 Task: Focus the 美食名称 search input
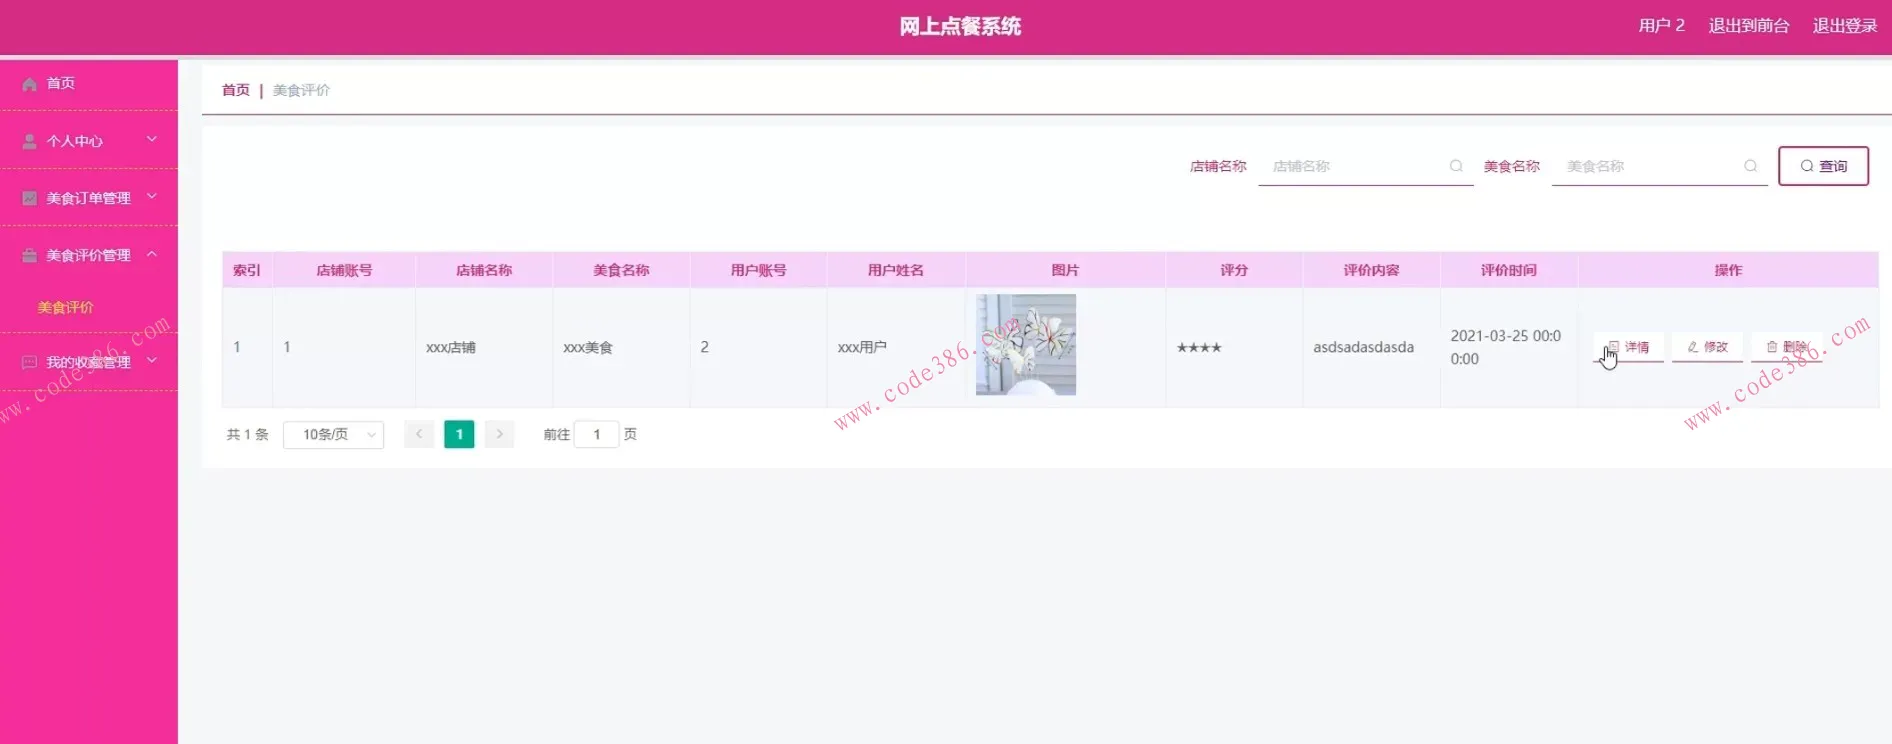tap(1660, 166)
